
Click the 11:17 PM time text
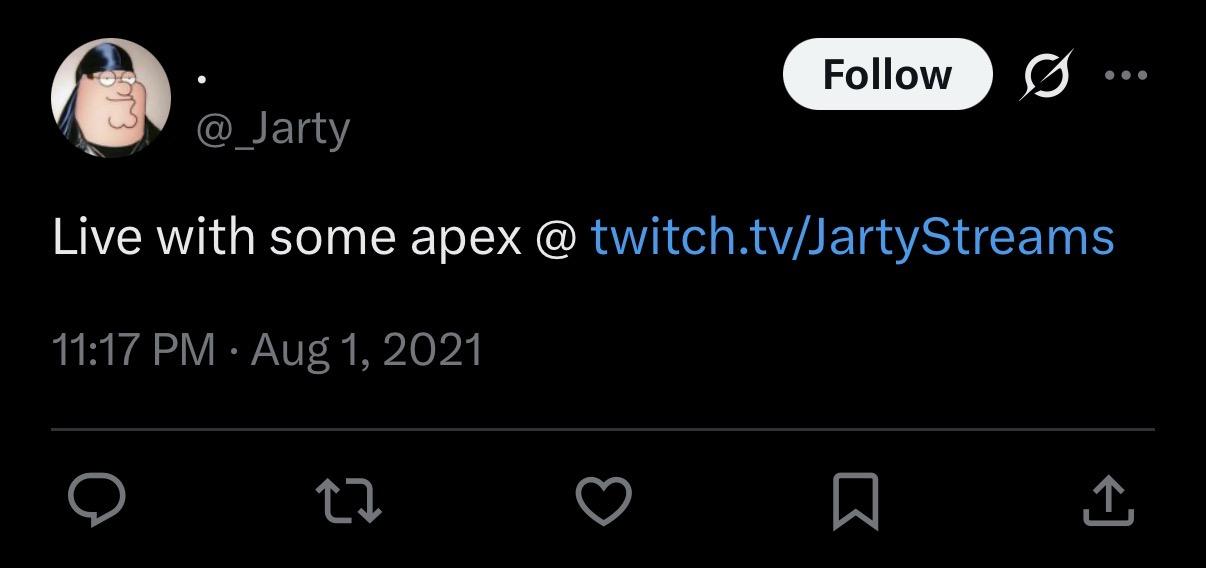click(133, 350)
